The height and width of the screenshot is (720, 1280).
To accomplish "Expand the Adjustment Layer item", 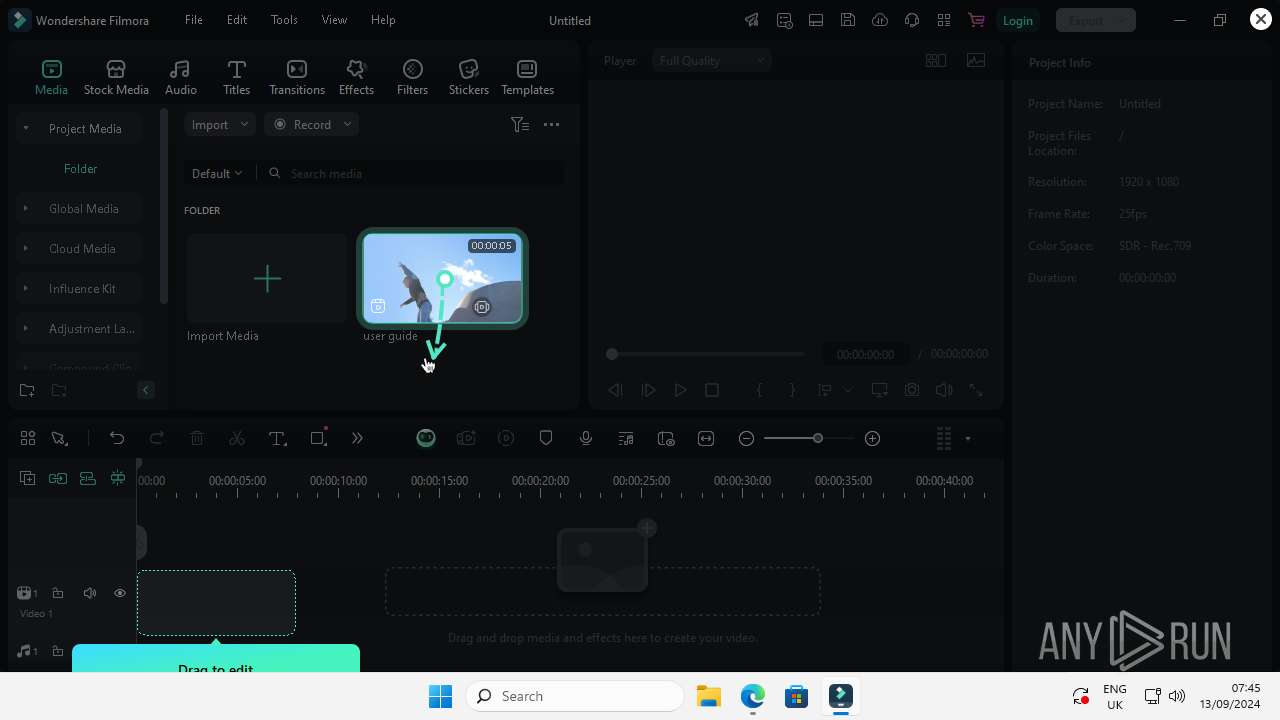I will click(26, 328).
